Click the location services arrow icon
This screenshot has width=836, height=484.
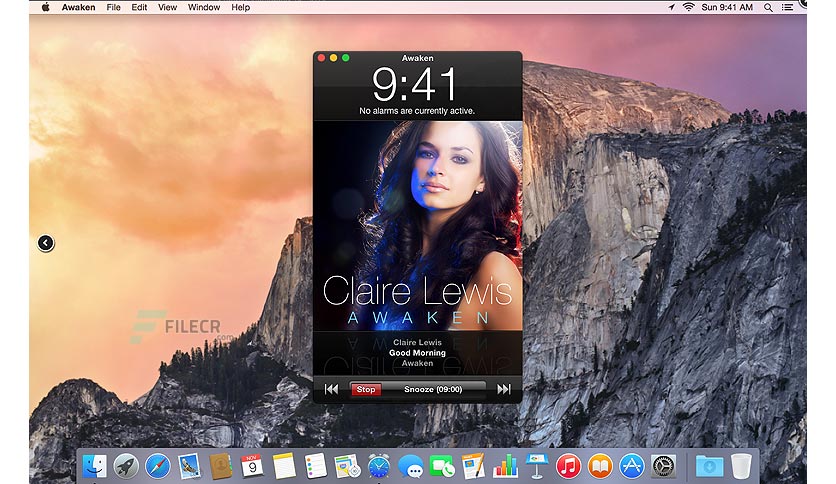[x=671, y=7]
